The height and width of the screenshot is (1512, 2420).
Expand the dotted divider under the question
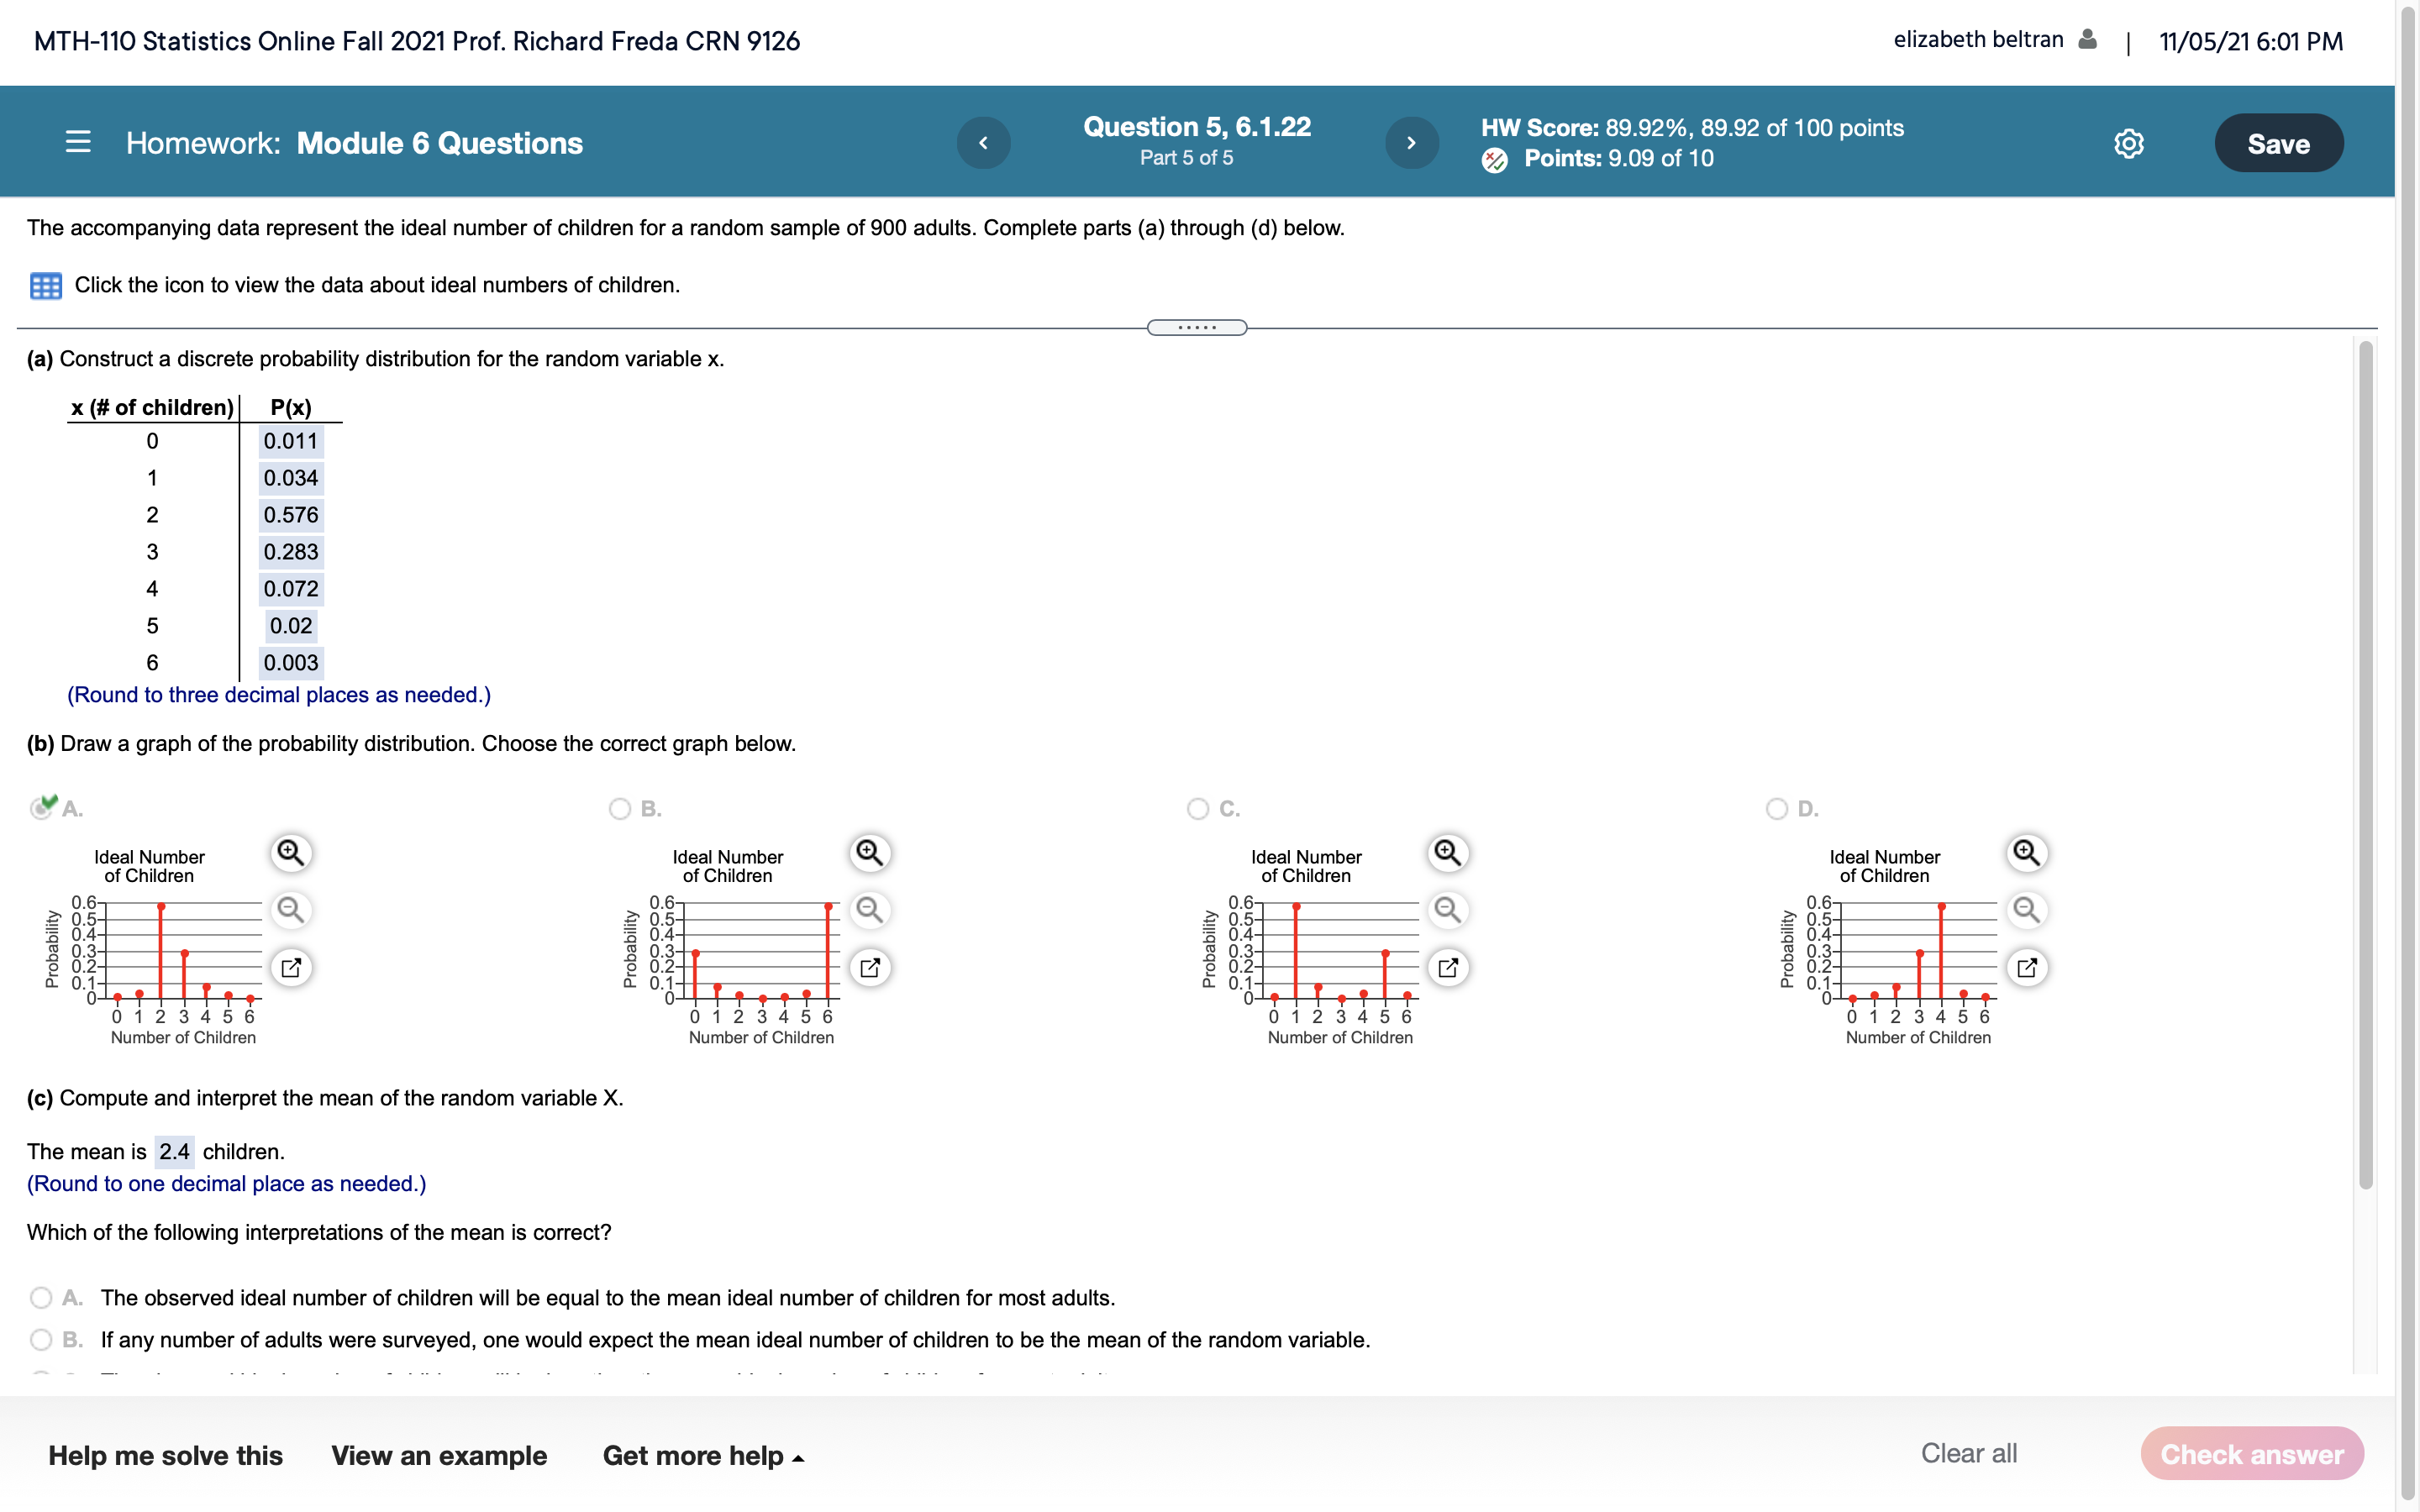pyautogui.click(x=1197, y=327)
